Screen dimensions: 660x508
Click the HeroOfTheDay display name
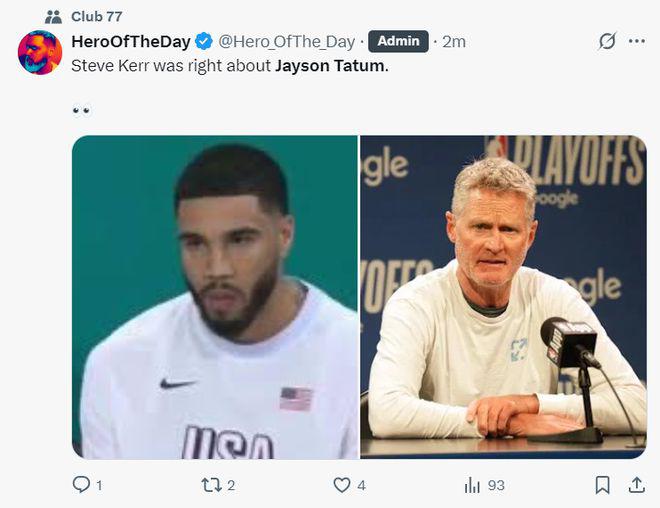point(131,41)
